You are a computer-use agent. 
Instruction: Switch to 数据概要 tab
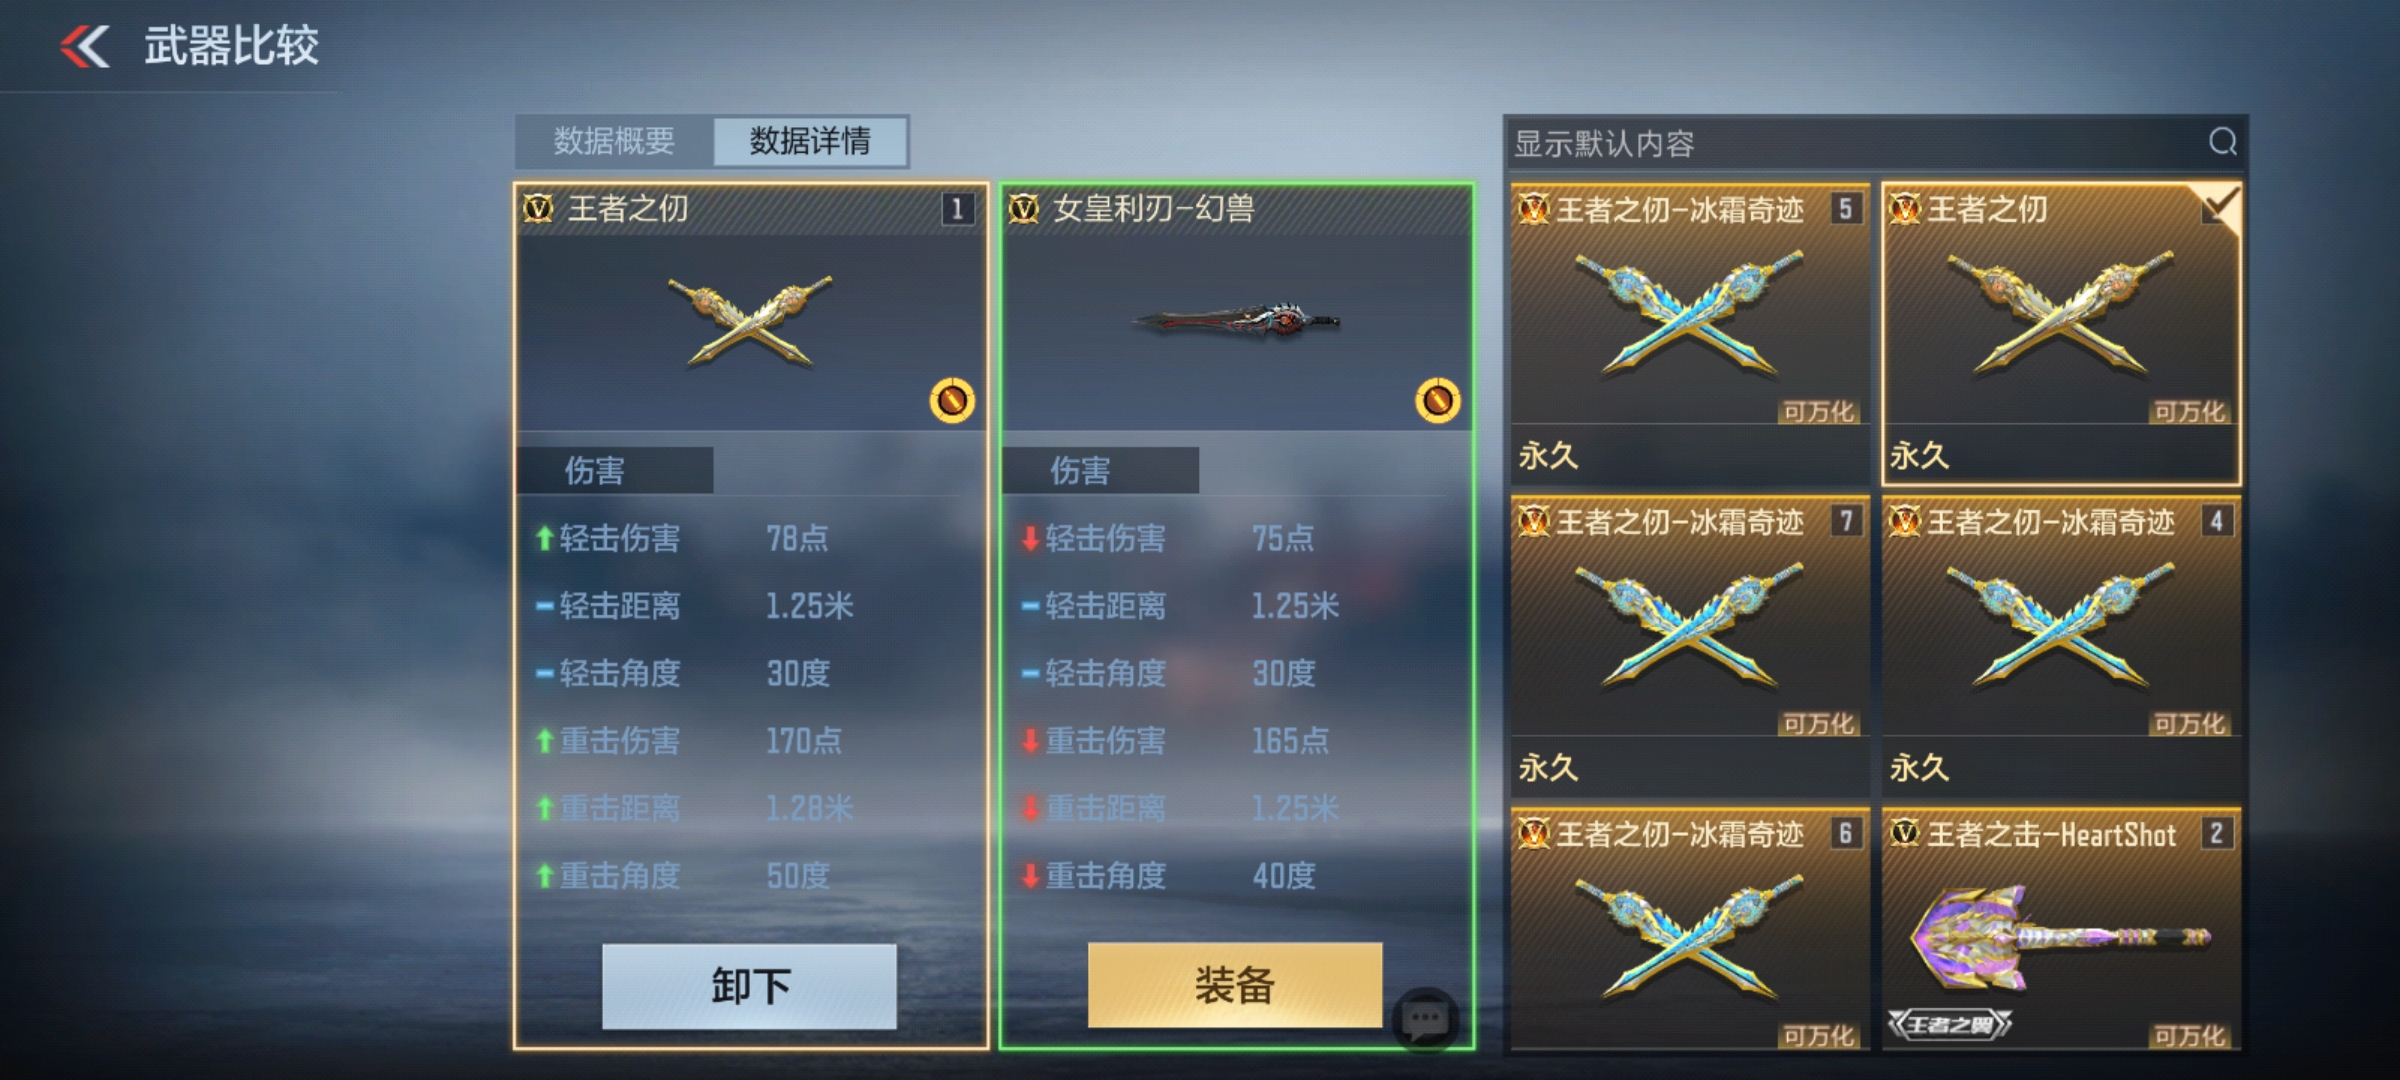(614, 141)
